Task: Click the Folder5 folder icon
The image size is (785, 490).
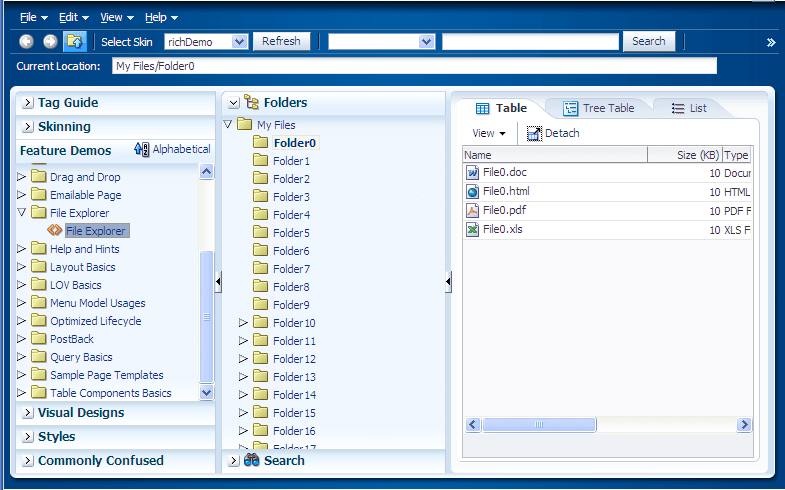Action: (x=260, y=232)
